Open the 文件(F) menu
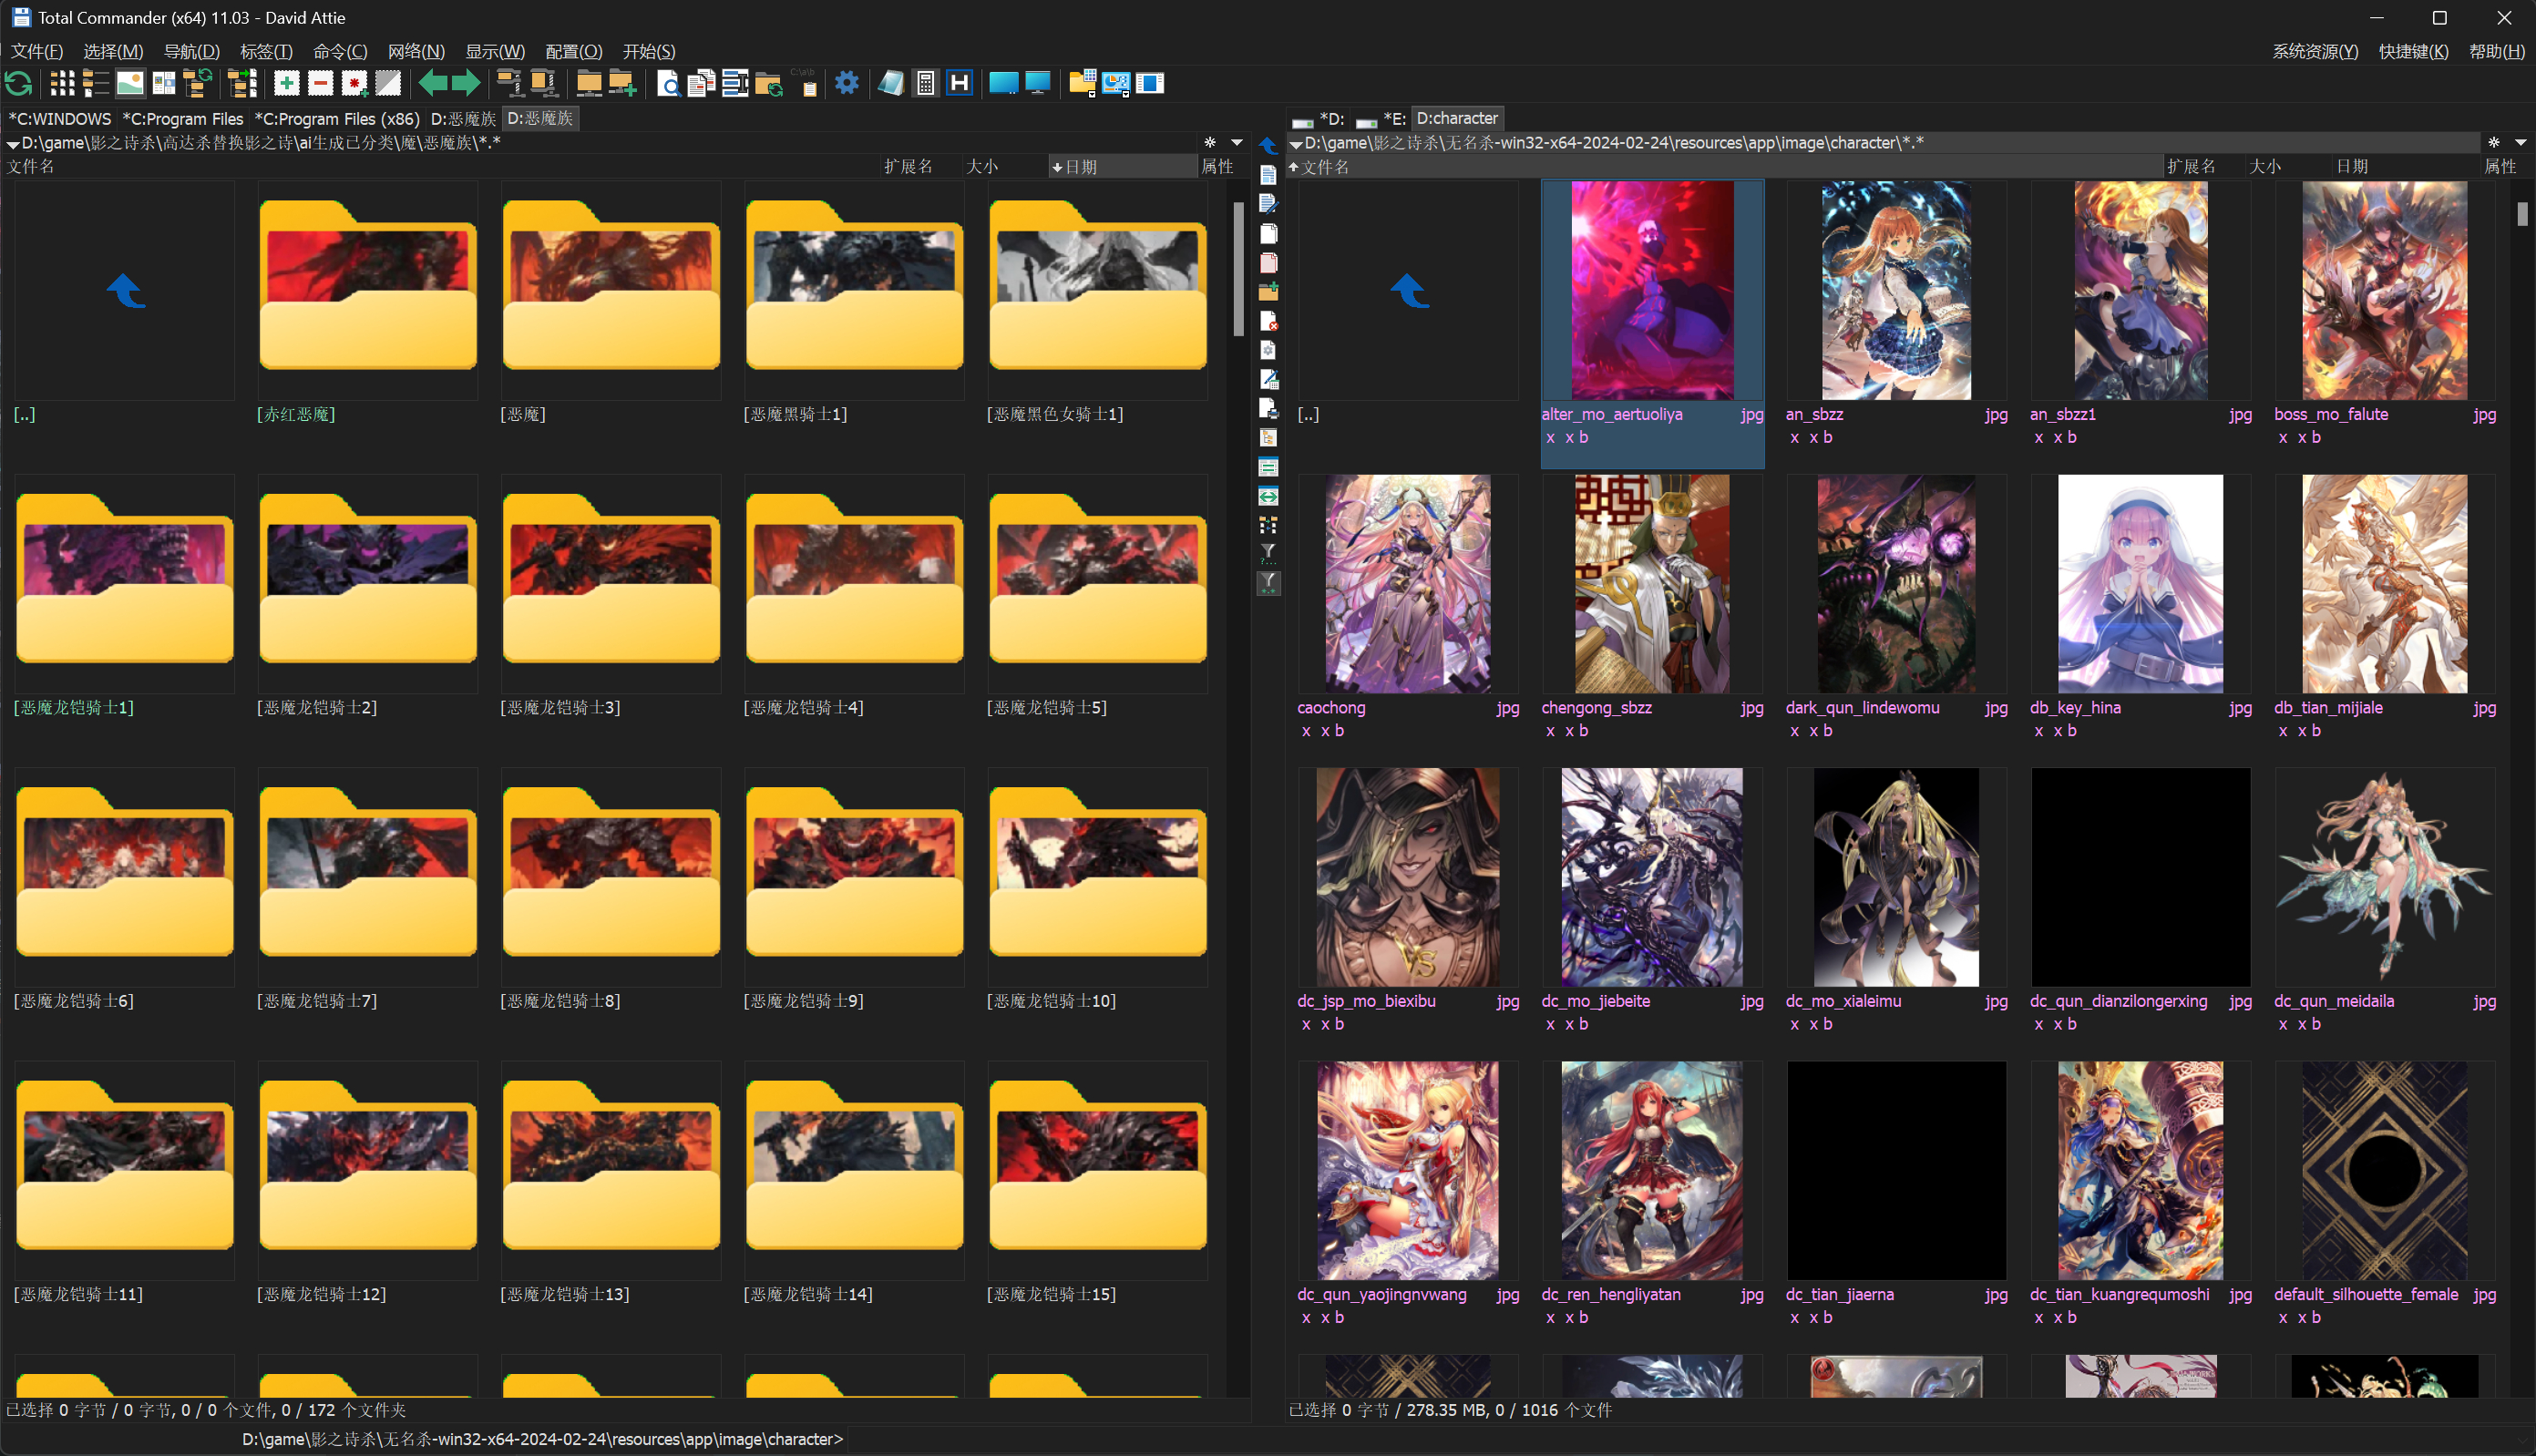2536x1456 pixels. coord(37,51)
